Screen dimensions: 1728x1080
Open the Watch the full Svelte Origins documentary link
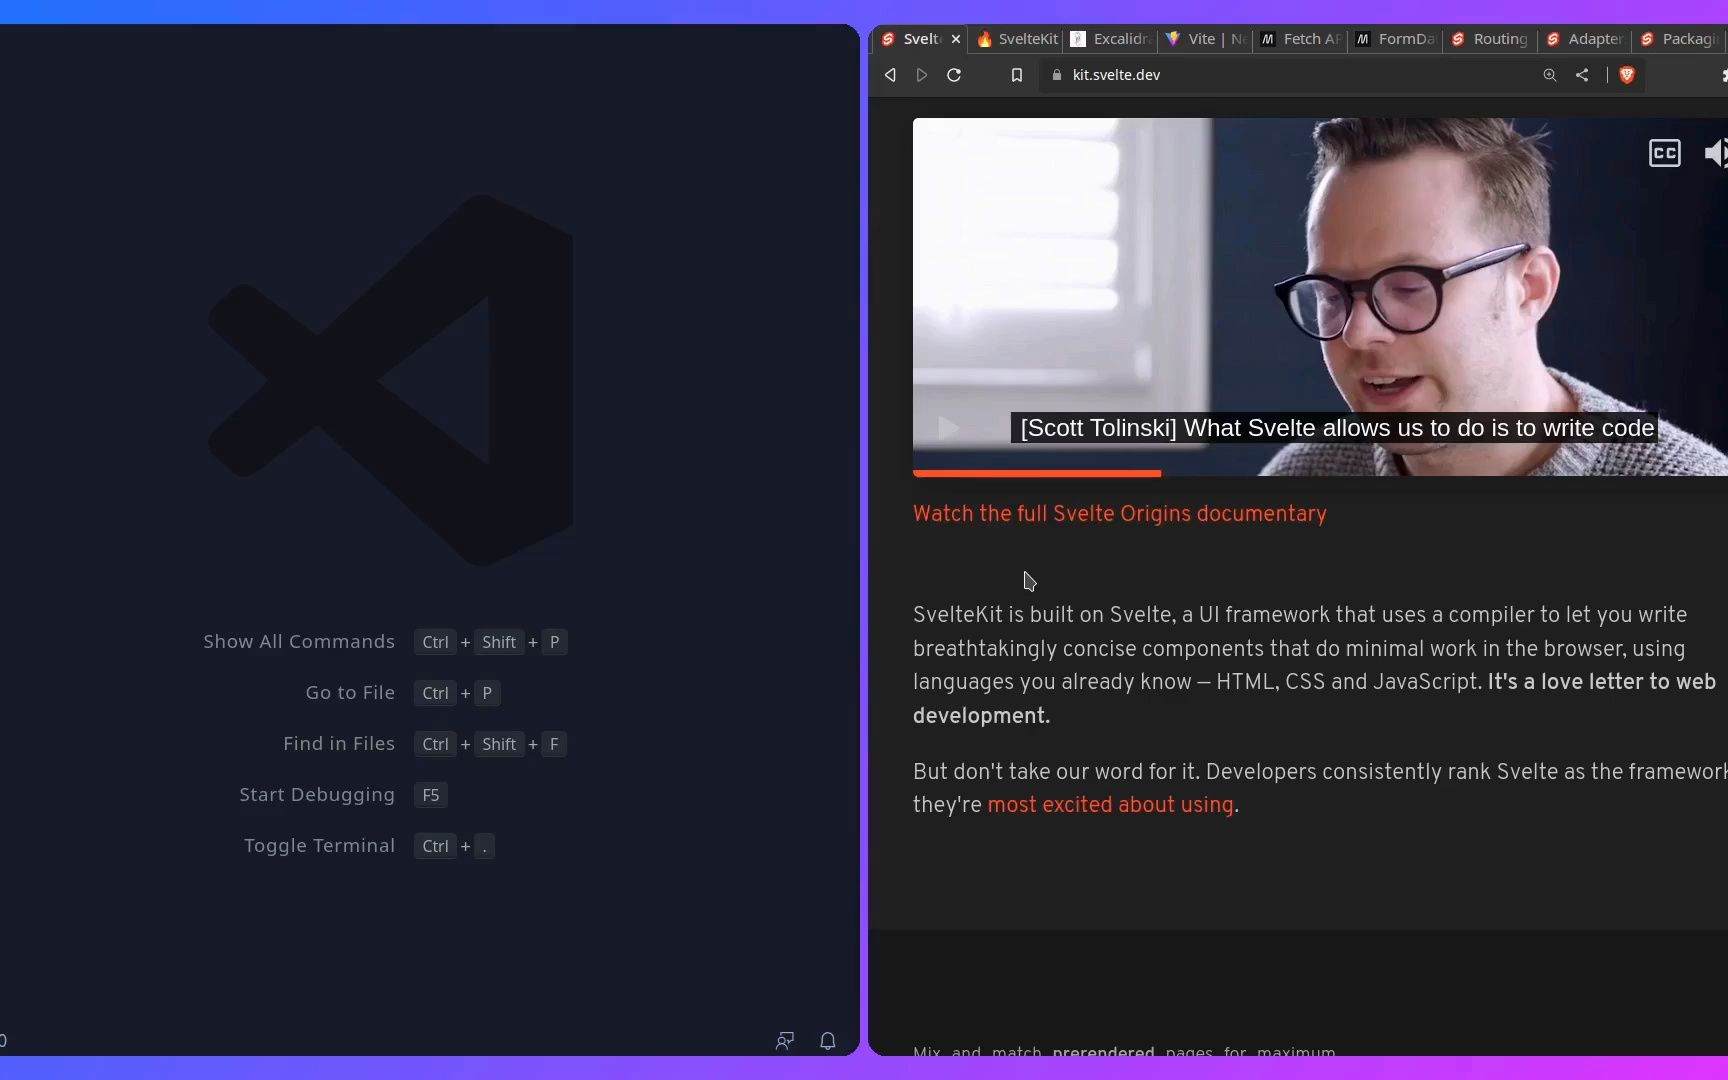click(1120, 514)
